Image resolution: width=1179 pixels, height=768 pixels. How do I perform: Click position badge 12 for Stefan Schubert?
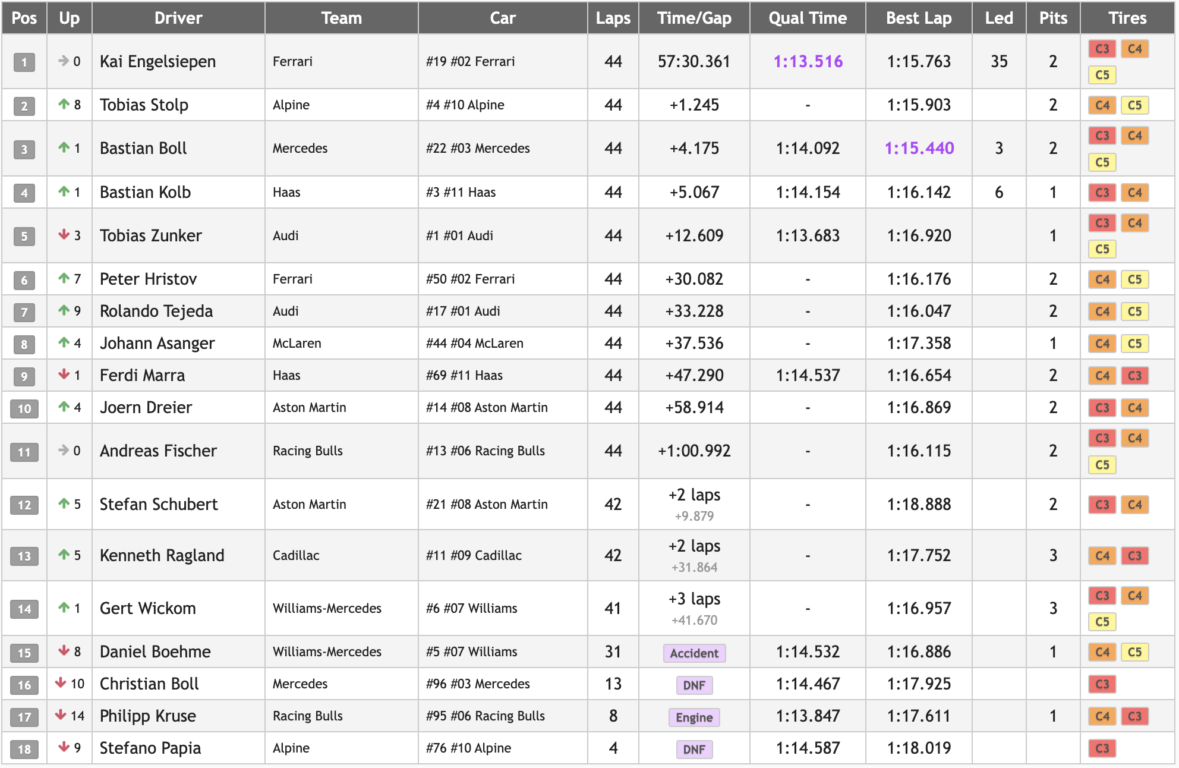tap(24, 505)
